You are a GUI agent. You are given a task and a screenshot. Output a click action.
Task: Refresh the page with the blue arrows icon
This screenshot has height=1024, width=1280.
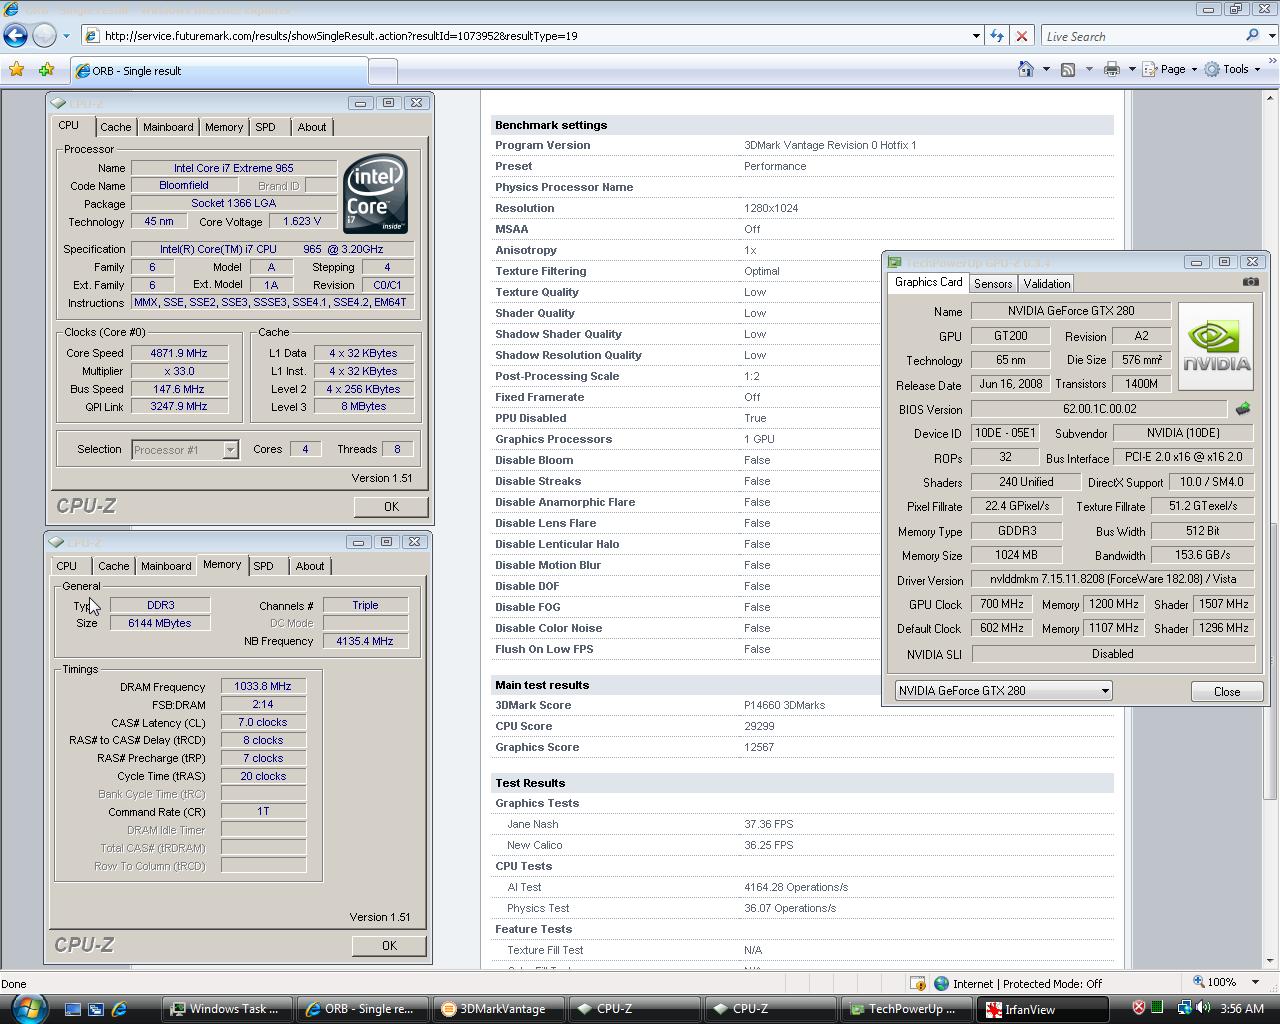coord(997,36)
